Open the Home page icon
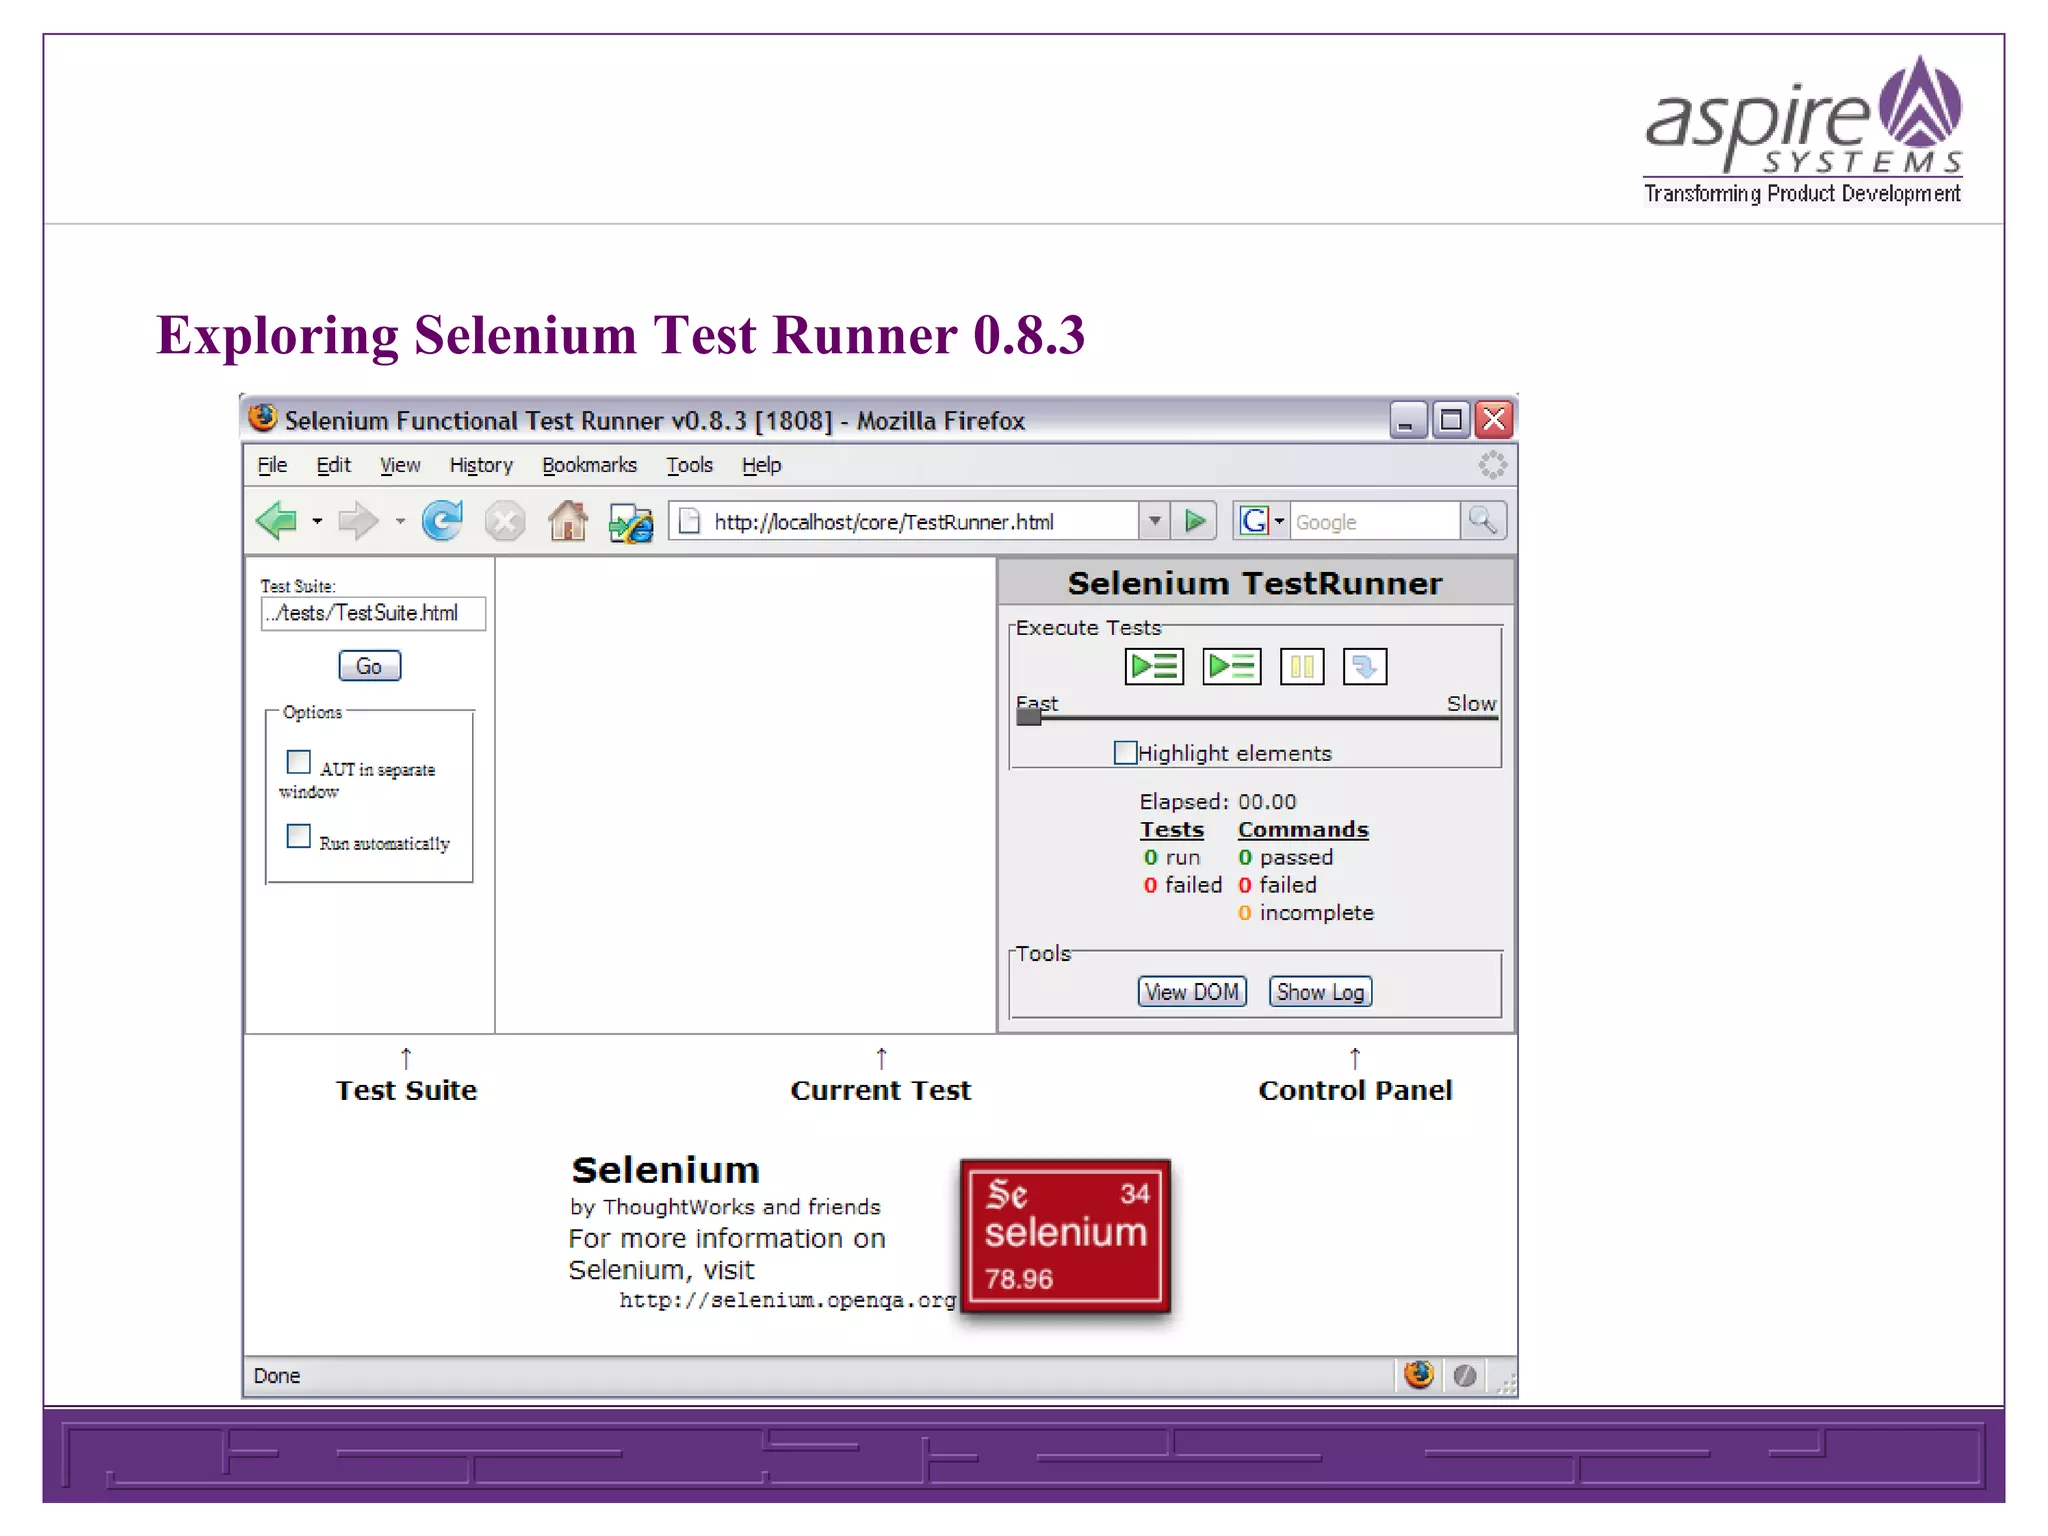The height and width of the screenshot is (1536, 2048). 568,521
